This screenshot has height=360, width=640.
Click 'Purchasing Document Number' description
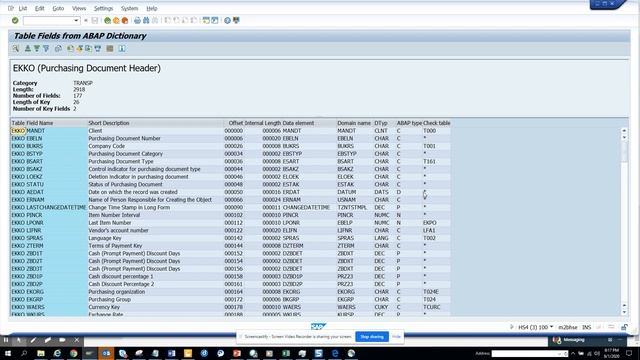[x=124, y=138]
